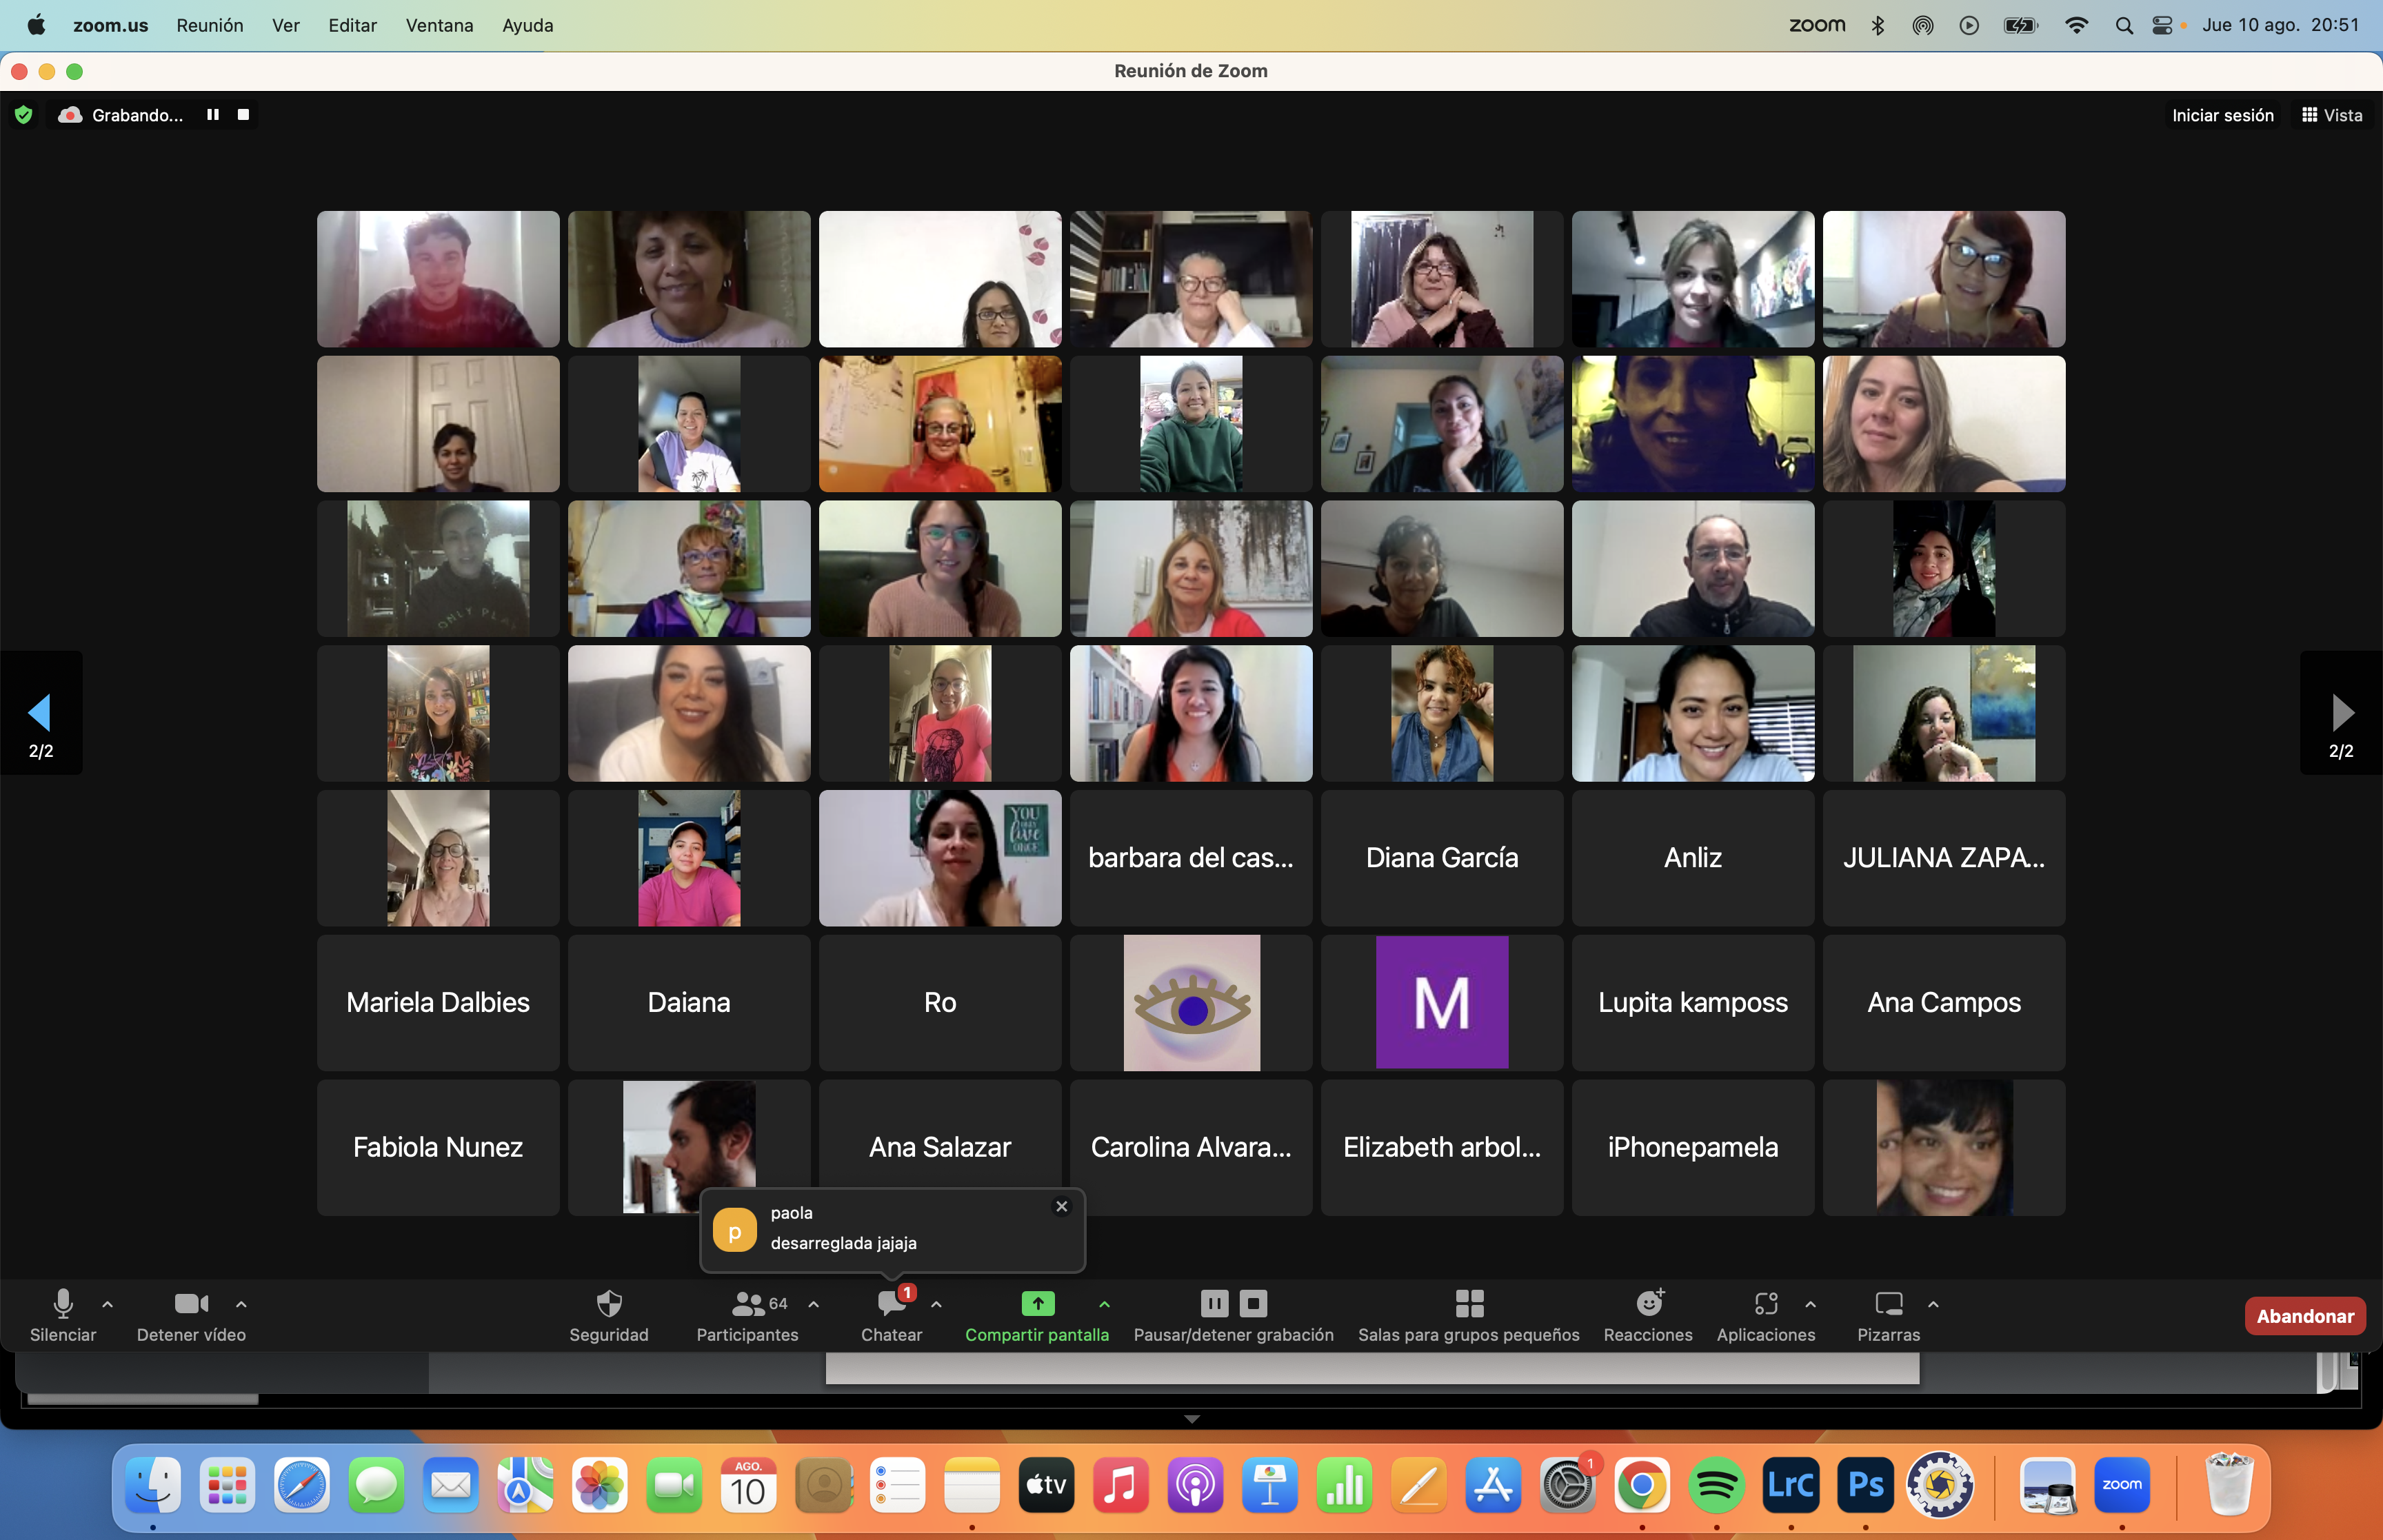Open the Ventana menu
The width and height of the screenshot is (2383, 1540).
pos(439,25)
